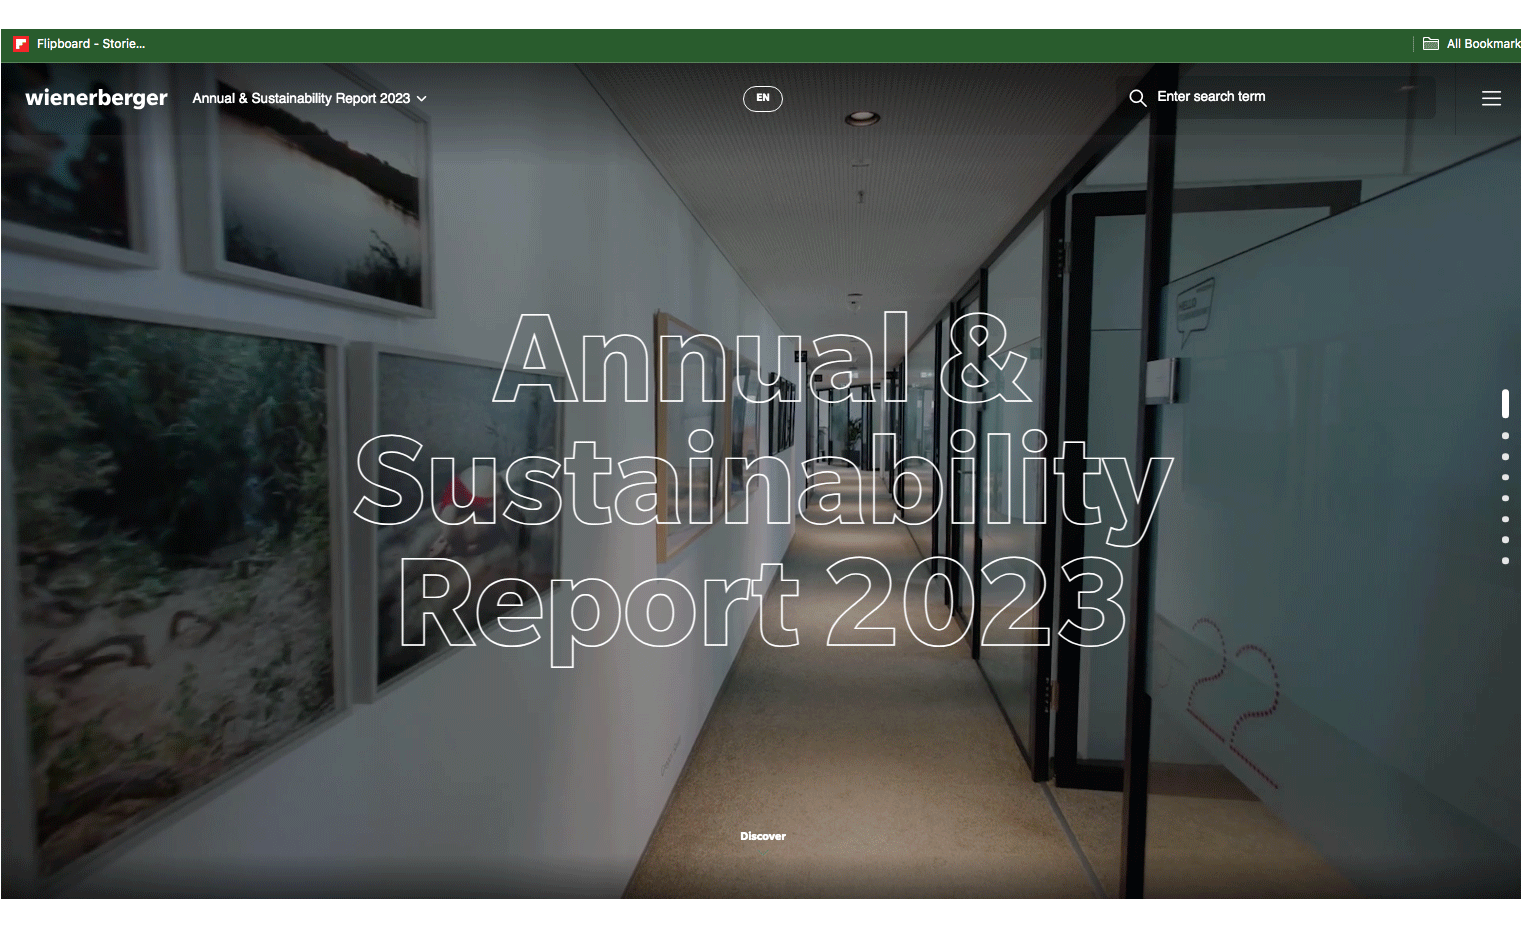Select the active first section indicator
The width and height of the screenshot is (1521, 928).
click(1505, 404)
